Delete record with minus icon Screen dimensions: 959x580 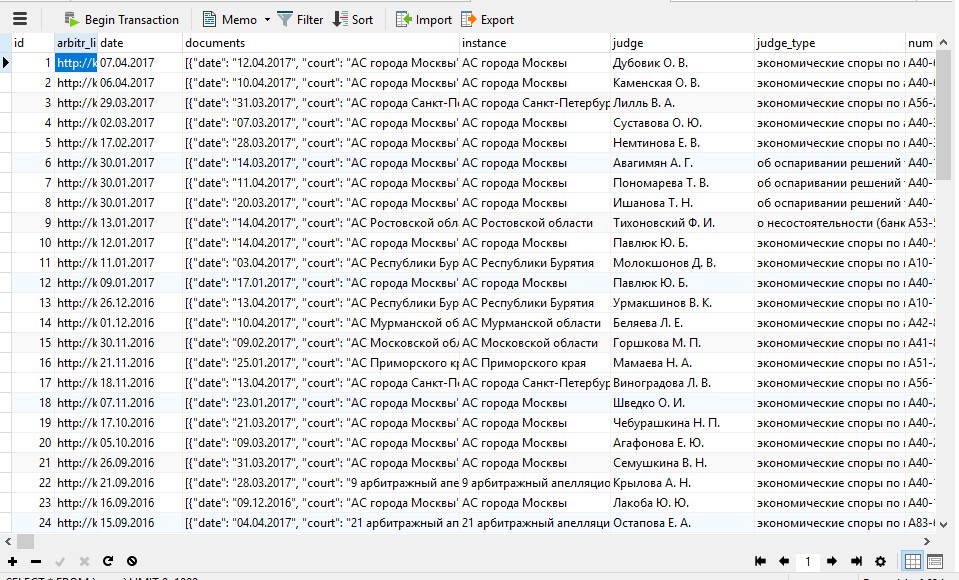(x=36, y=561)
